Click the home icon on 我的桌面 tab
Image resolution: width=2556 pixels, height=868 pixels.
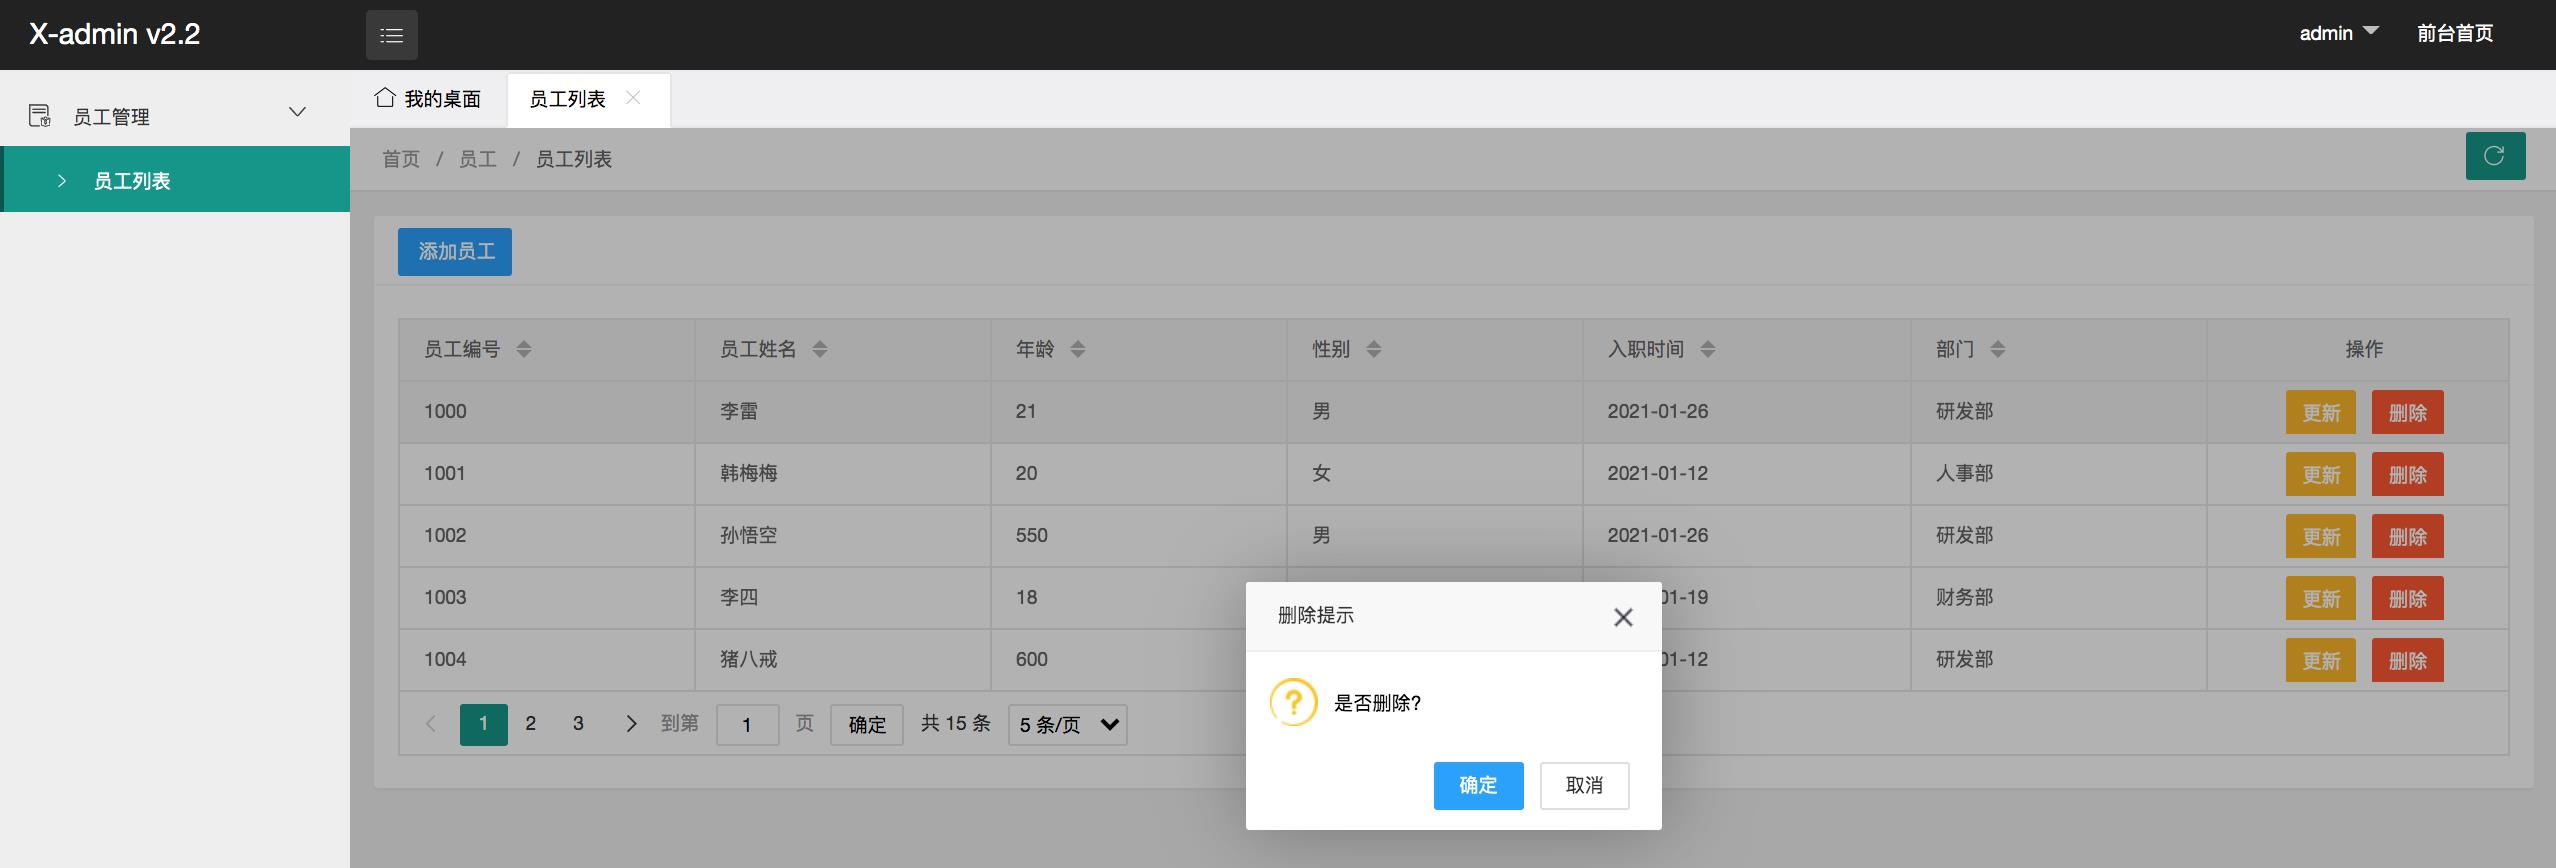tap(385, 98)
